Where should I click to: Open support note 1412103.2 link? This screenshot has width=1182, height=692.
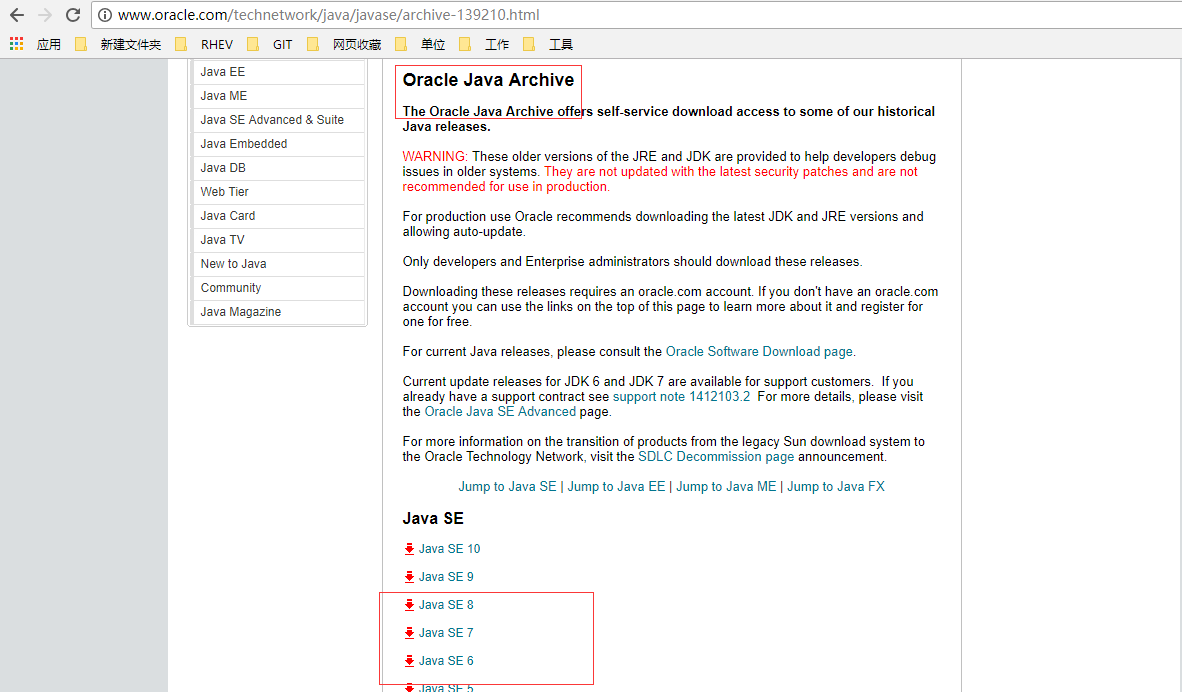pyautogui.click(x=681, y=397)
